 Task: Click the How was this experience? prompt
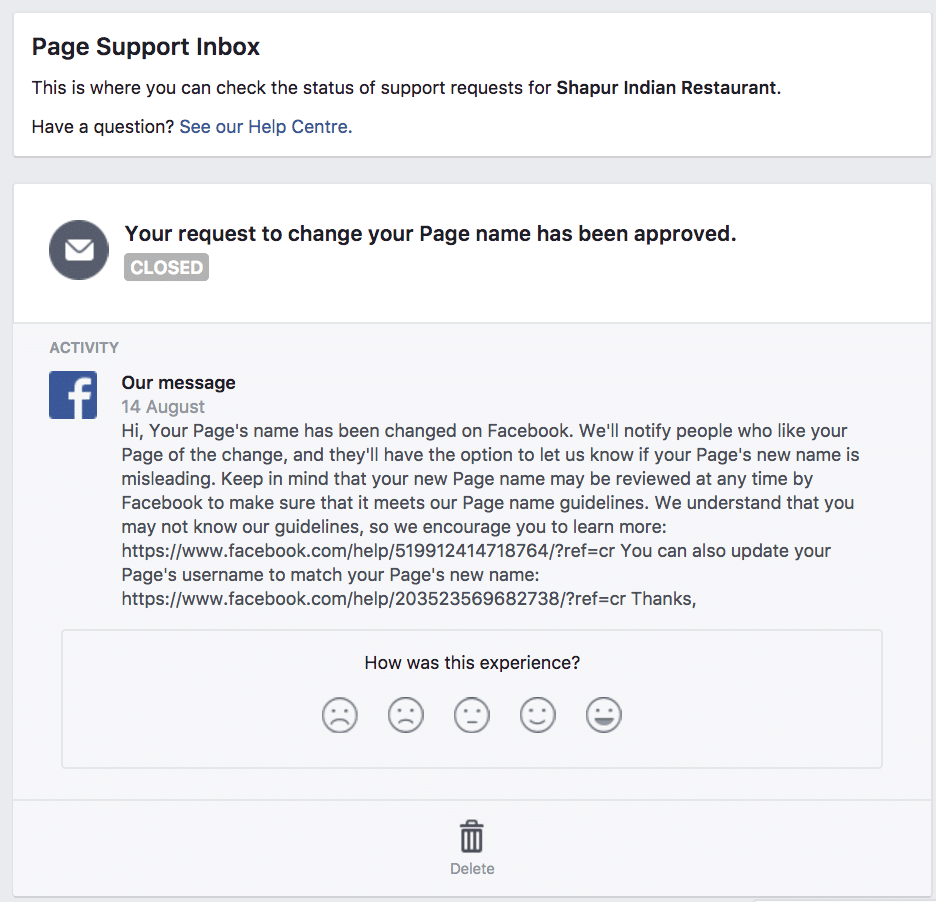472,663
